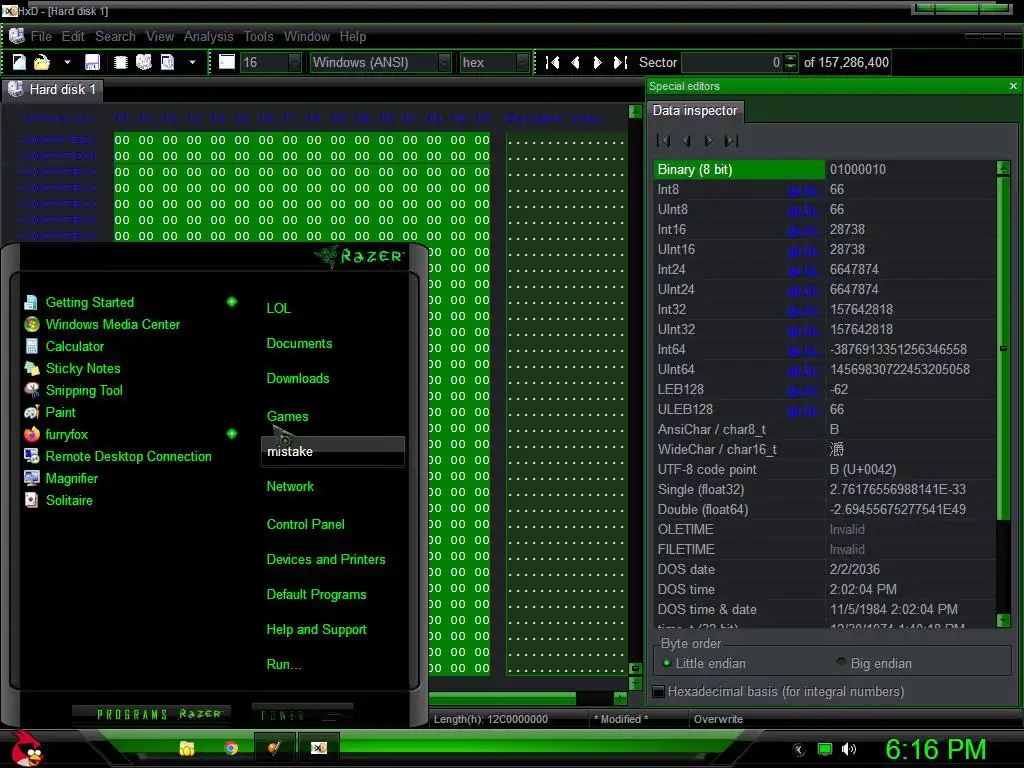
Task: Select the Data inspector tab
Action: point(695,111)
